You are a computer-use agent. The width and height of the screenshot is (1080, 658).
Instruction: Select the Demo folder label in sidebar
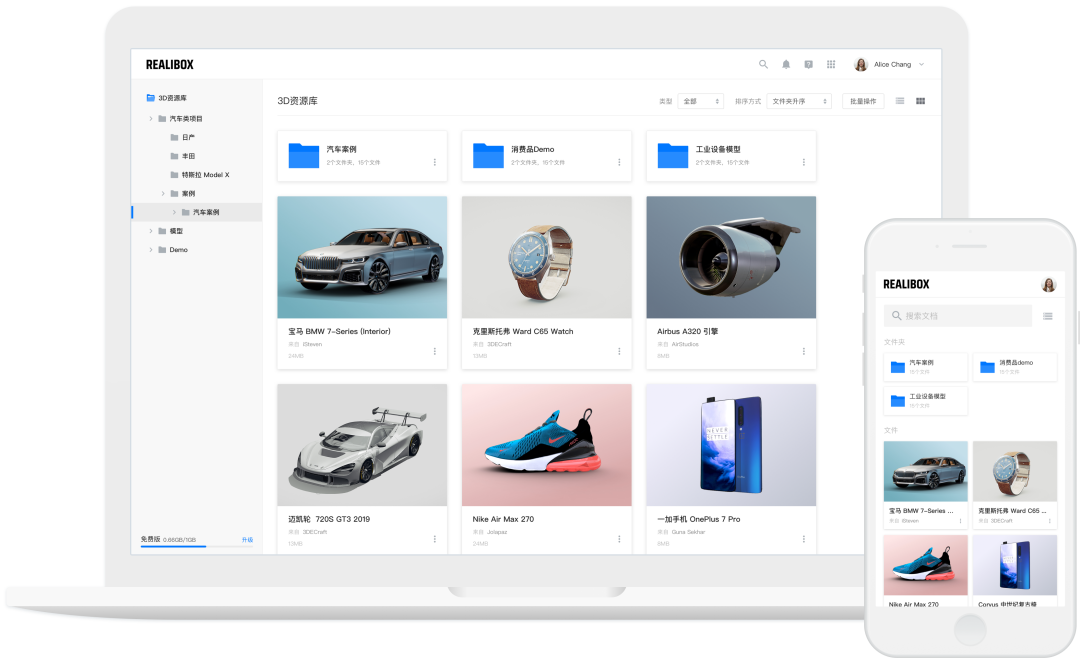(178, 249)
